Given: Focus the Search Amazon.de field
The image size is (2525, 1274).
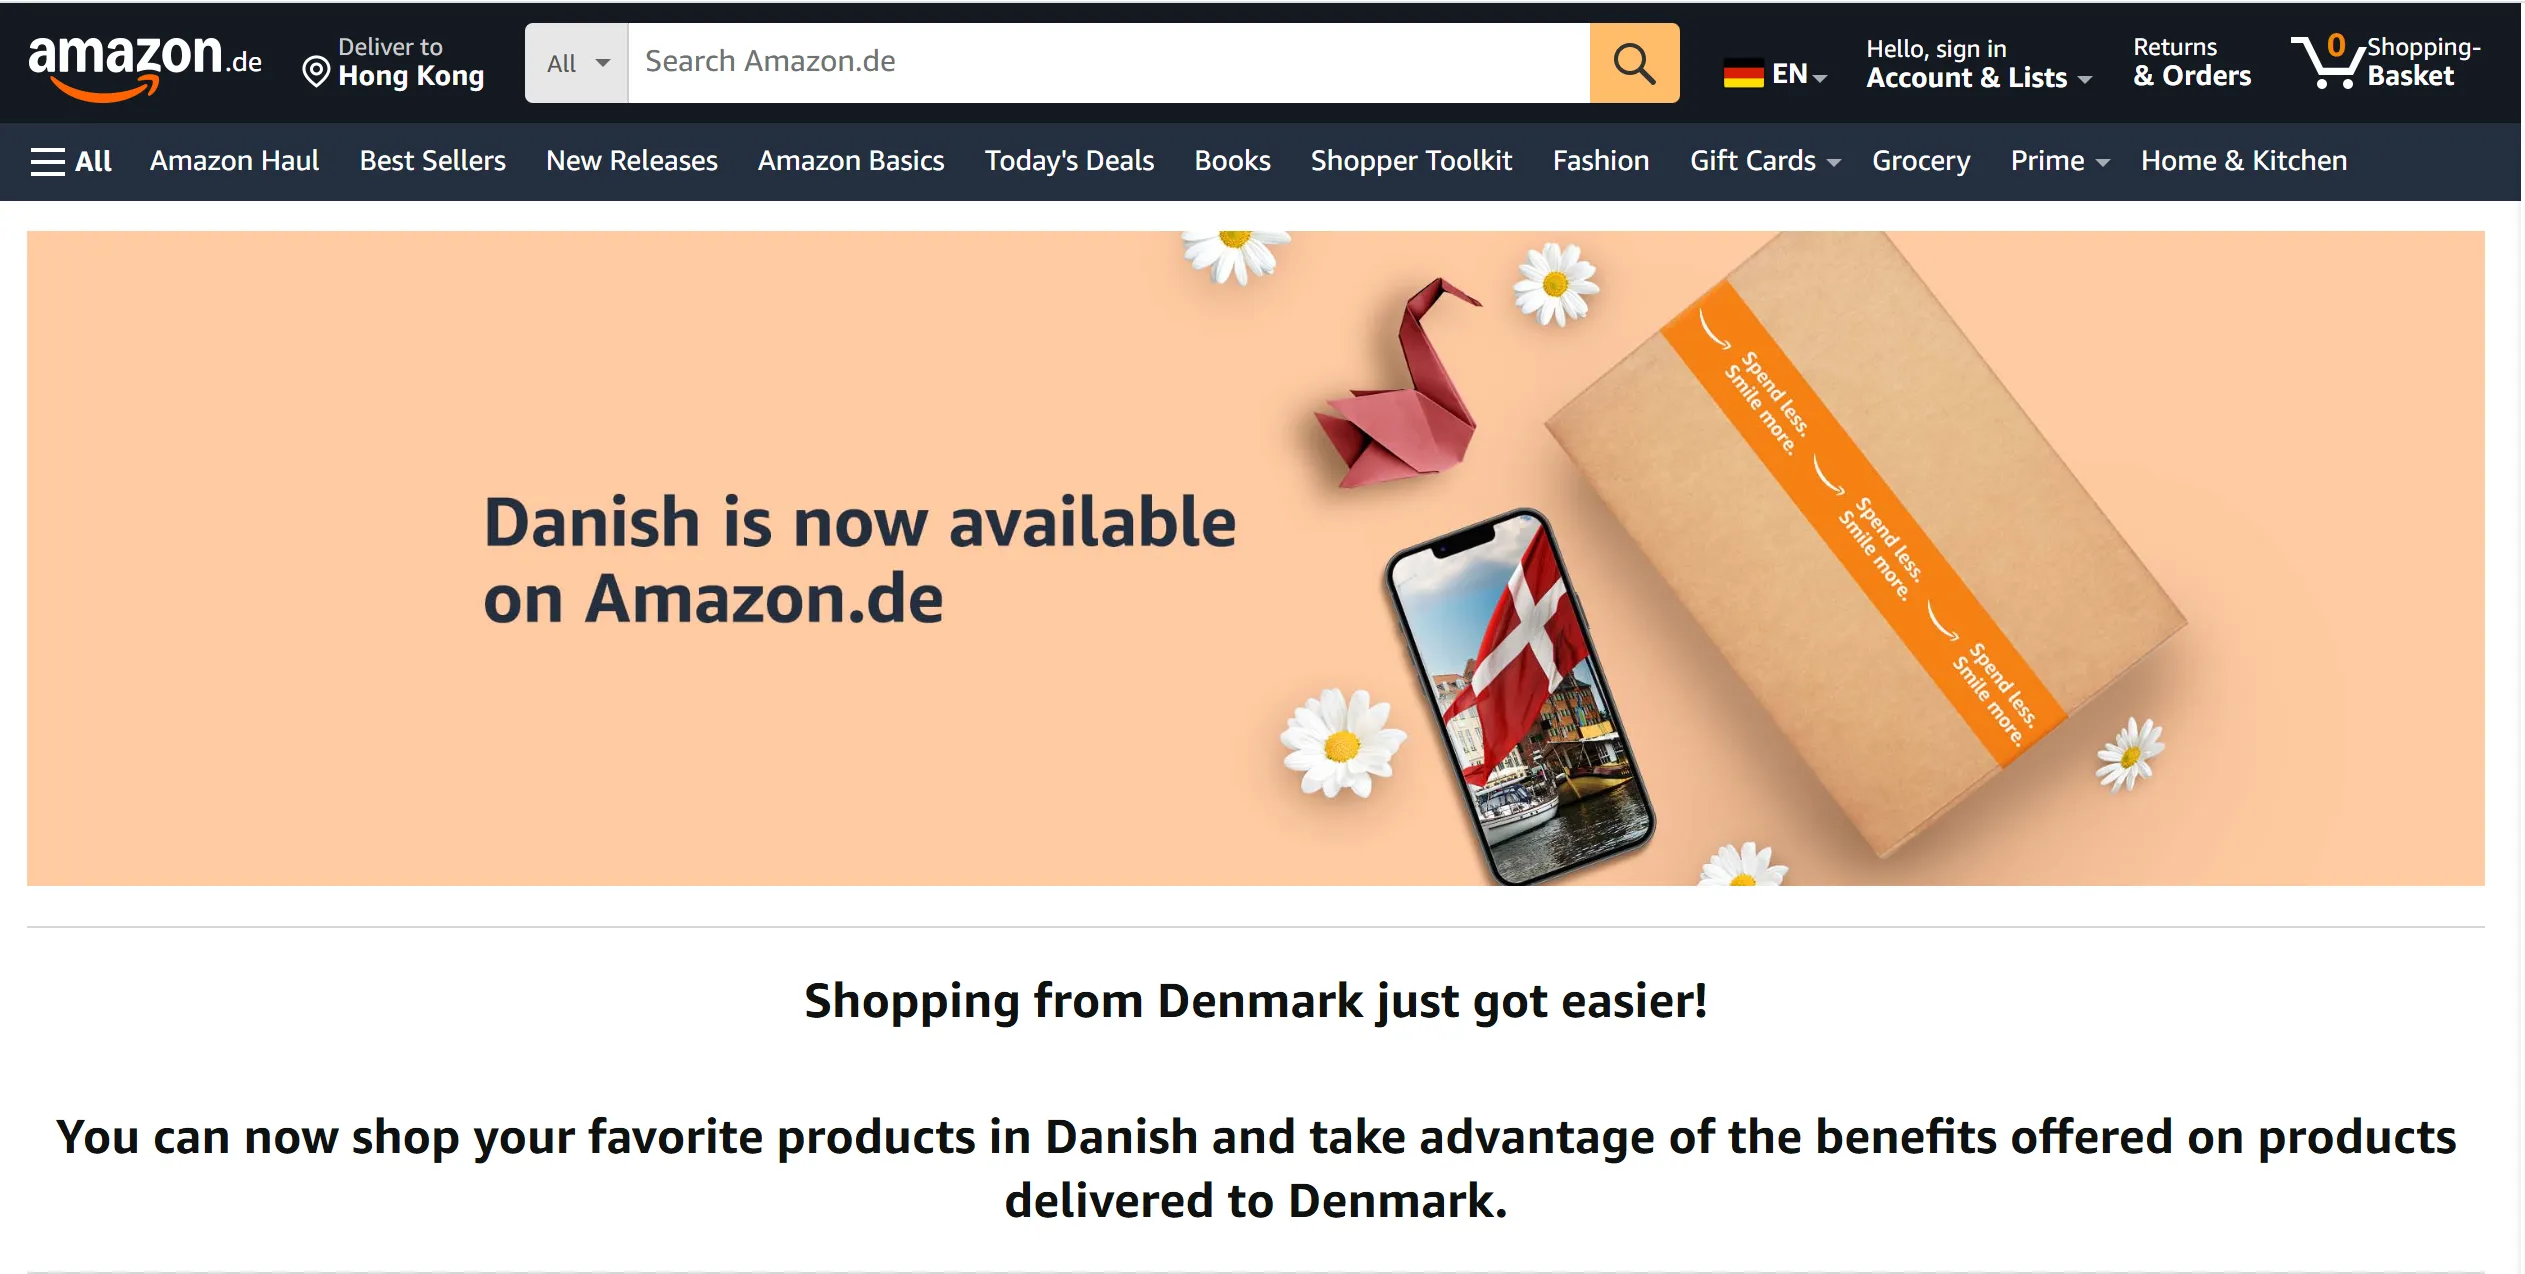Looking at the screenshot, I should [1108, 63].
